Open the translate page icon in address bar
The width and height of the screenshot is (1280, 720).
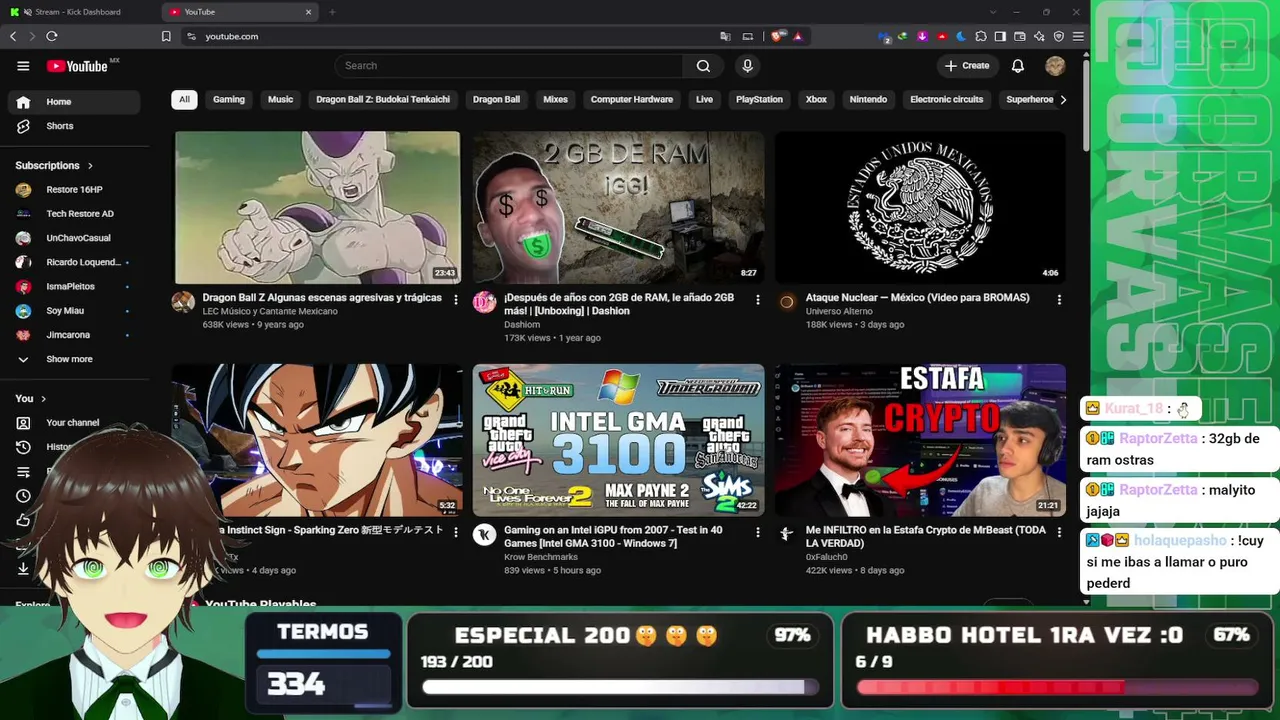pos(725,36)
